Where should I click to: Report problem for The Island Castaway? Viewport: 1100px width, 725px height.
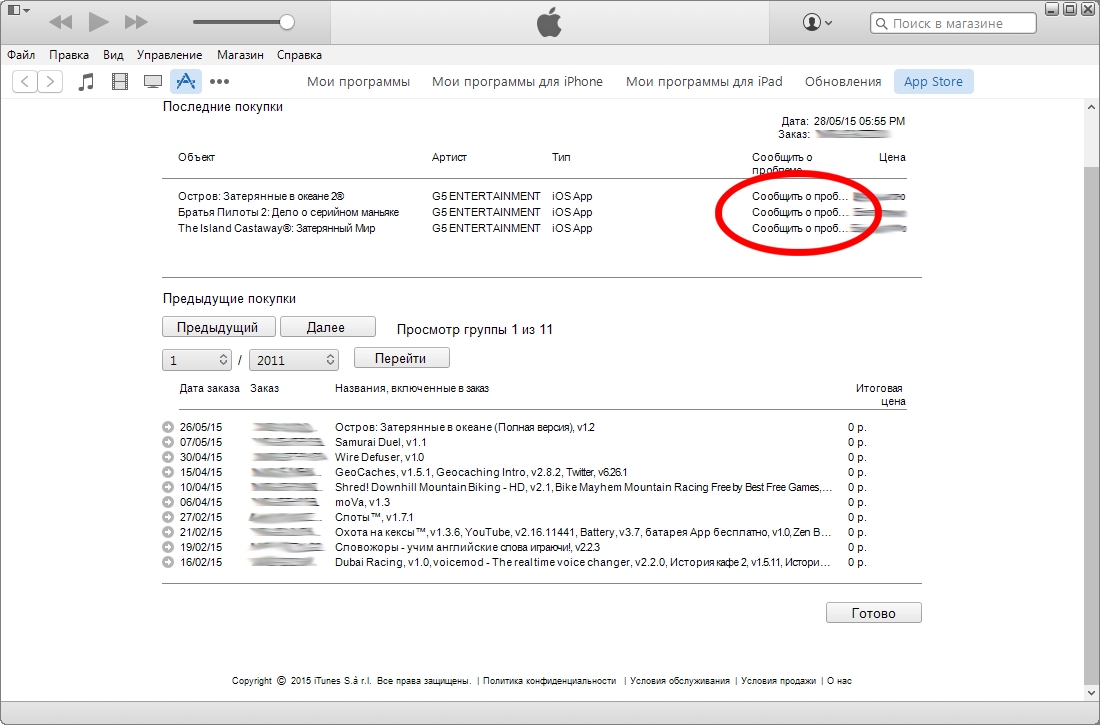click(800, 228)
